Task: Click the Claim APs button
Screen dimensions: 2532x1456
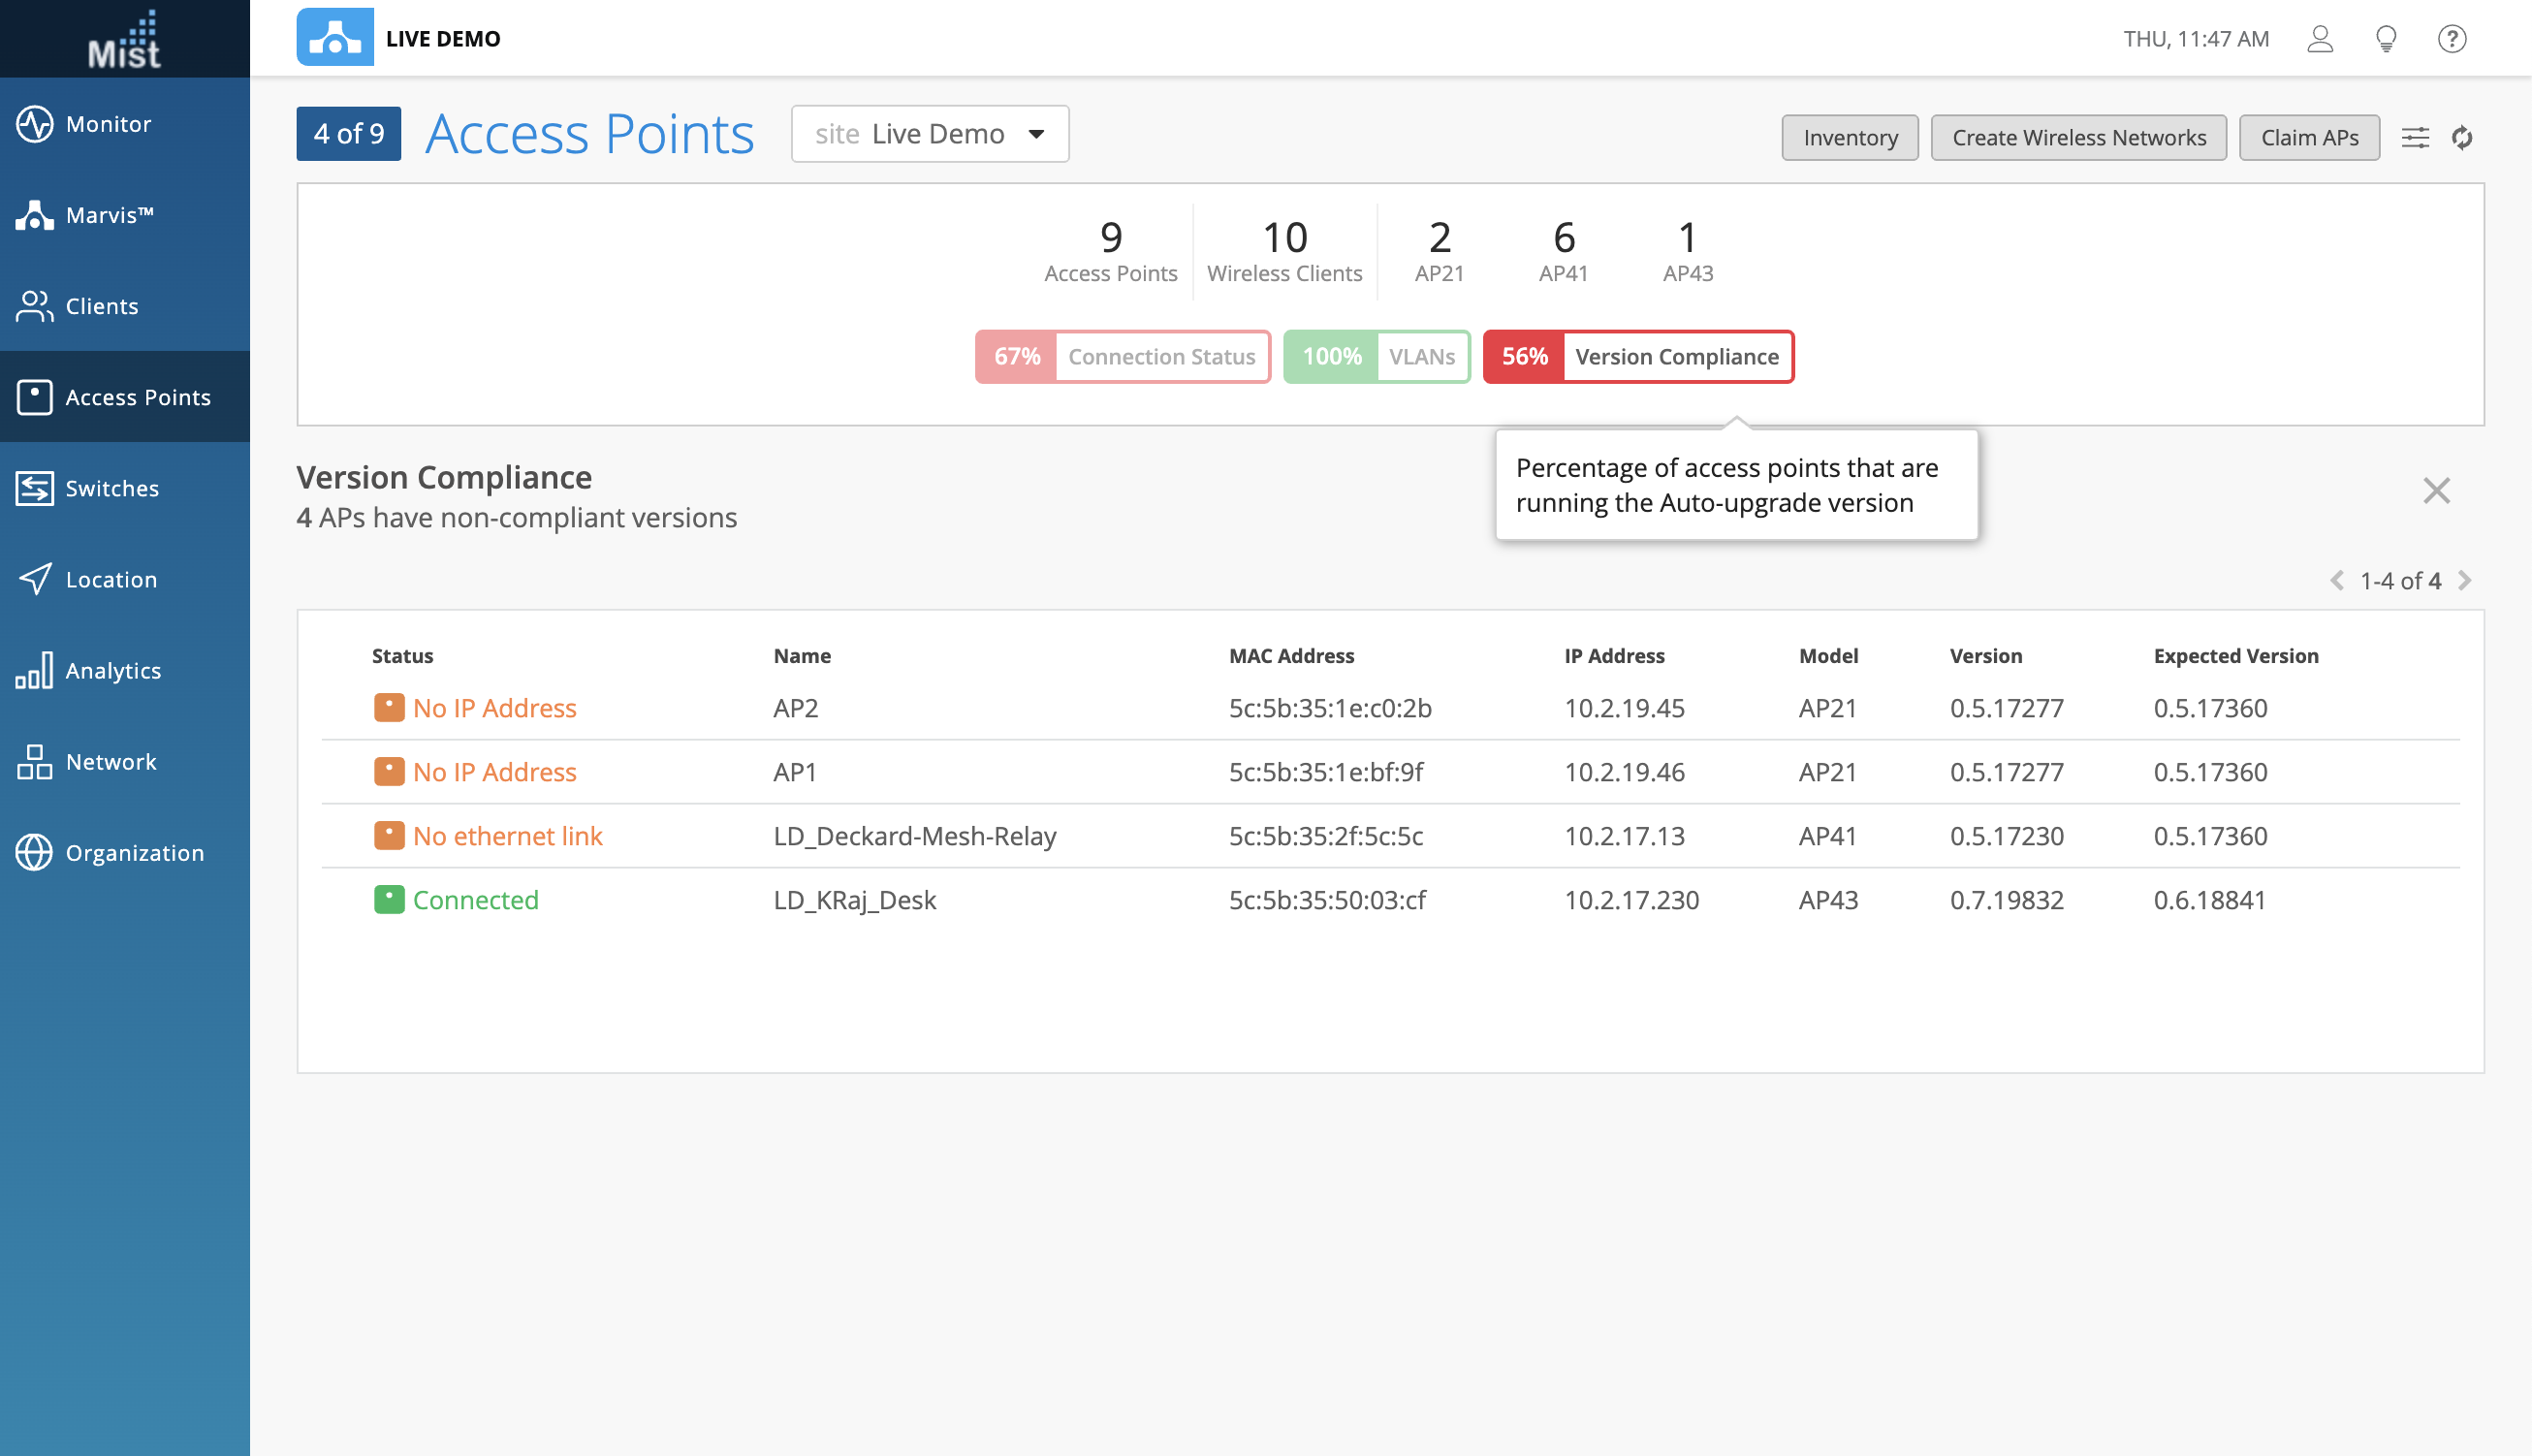Action: coord(2308,137)
